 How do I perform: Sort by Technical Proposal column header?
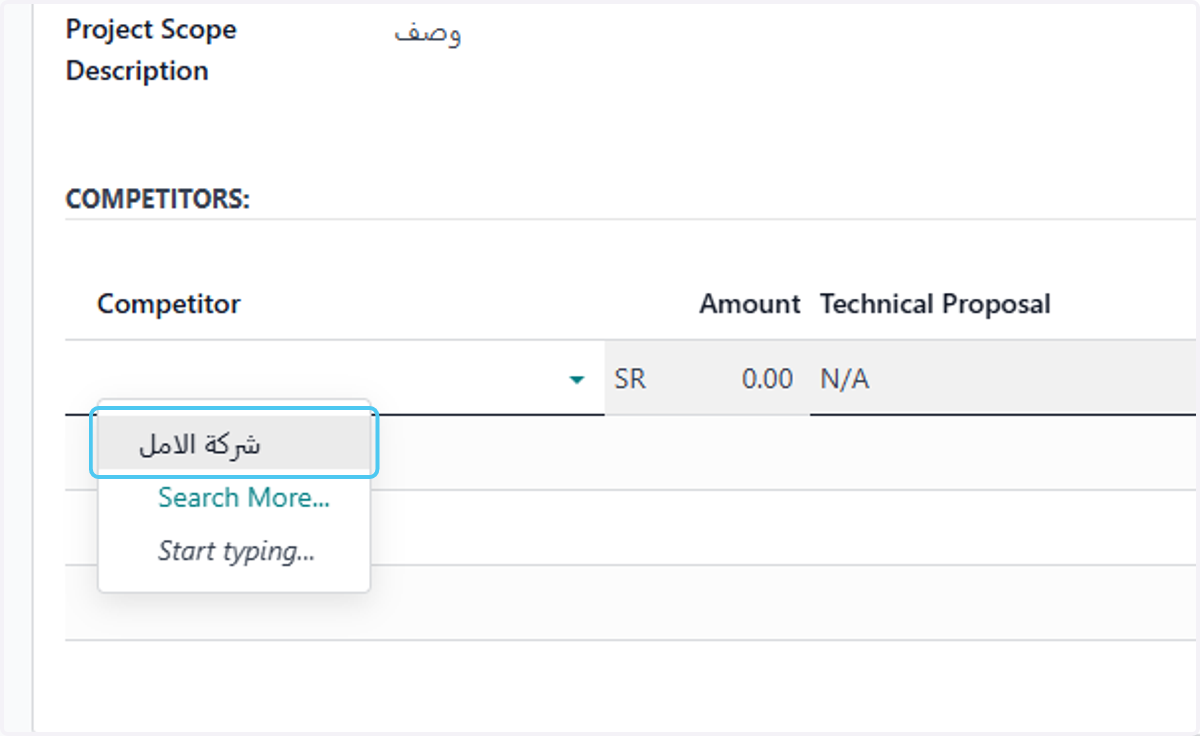pyautogui.click(x=935, y=304)
